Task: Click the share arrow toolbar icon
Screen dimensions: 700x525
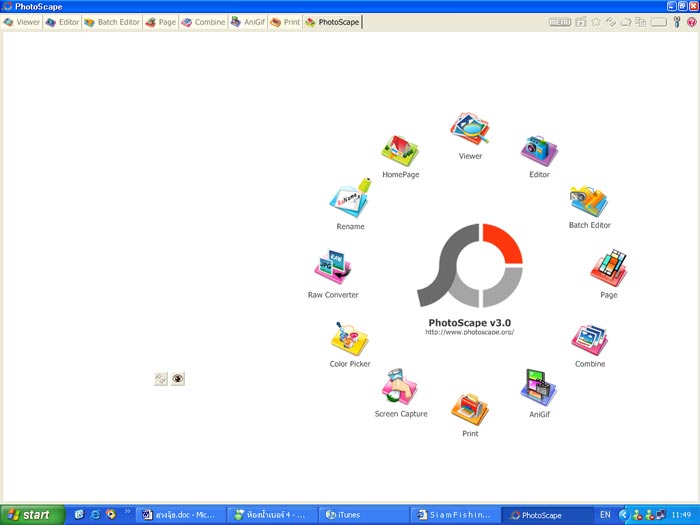Action: click(x=626, y=22)
